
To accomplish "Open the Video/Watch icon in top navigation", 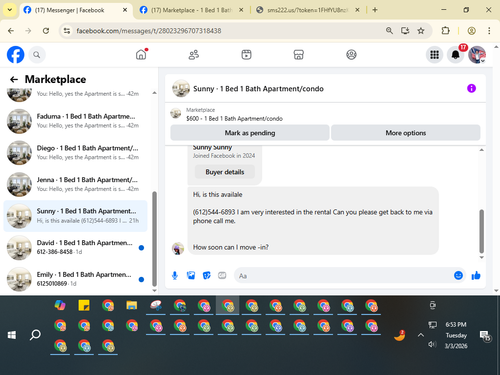I will (246, 55).
